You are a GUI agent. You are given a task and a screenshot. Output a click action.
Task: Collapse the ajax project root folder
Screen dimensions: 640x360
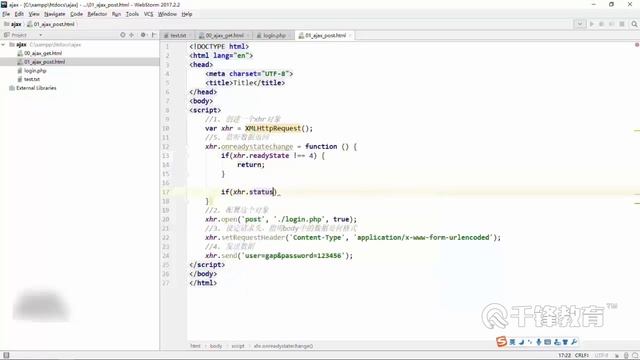click(x=3, y=44)
